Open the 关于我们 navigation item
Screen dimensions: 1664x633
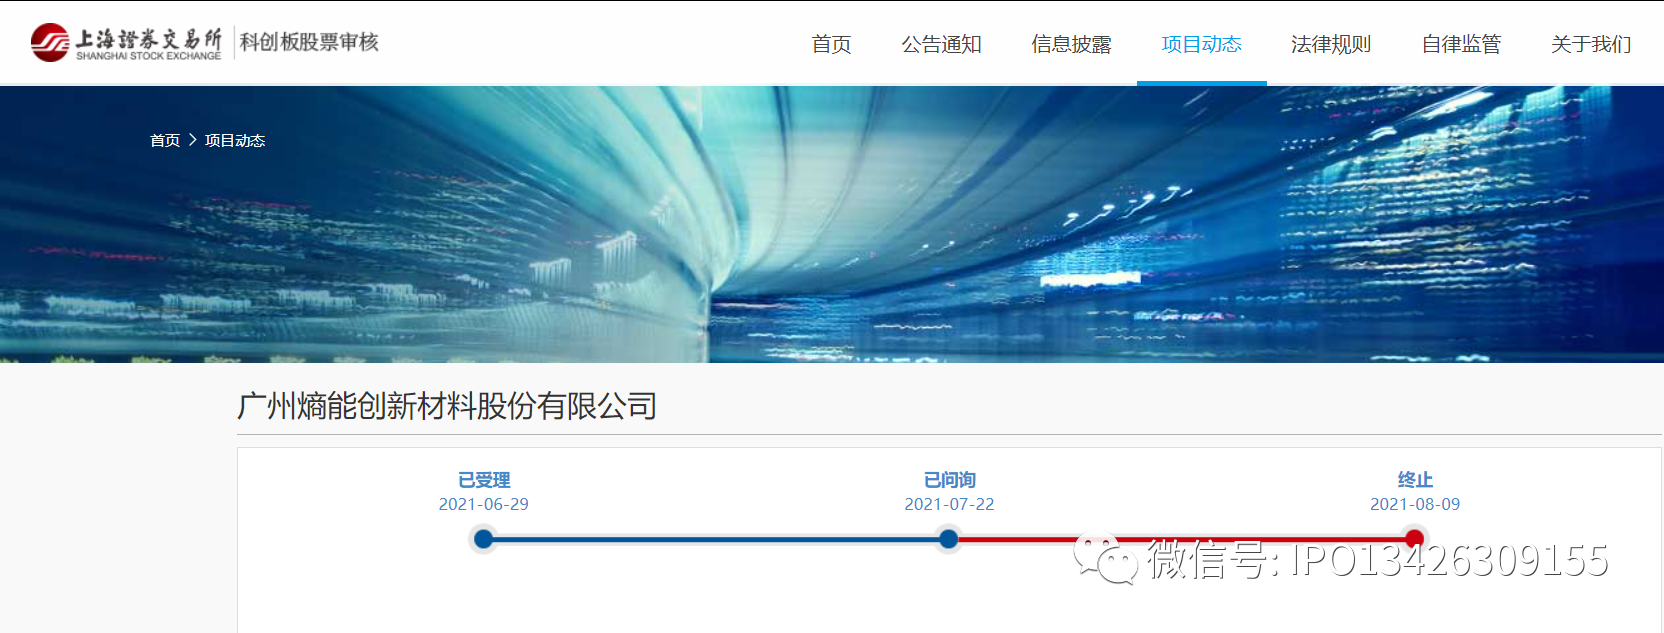pyautogui.click(x=1591, y=44)
